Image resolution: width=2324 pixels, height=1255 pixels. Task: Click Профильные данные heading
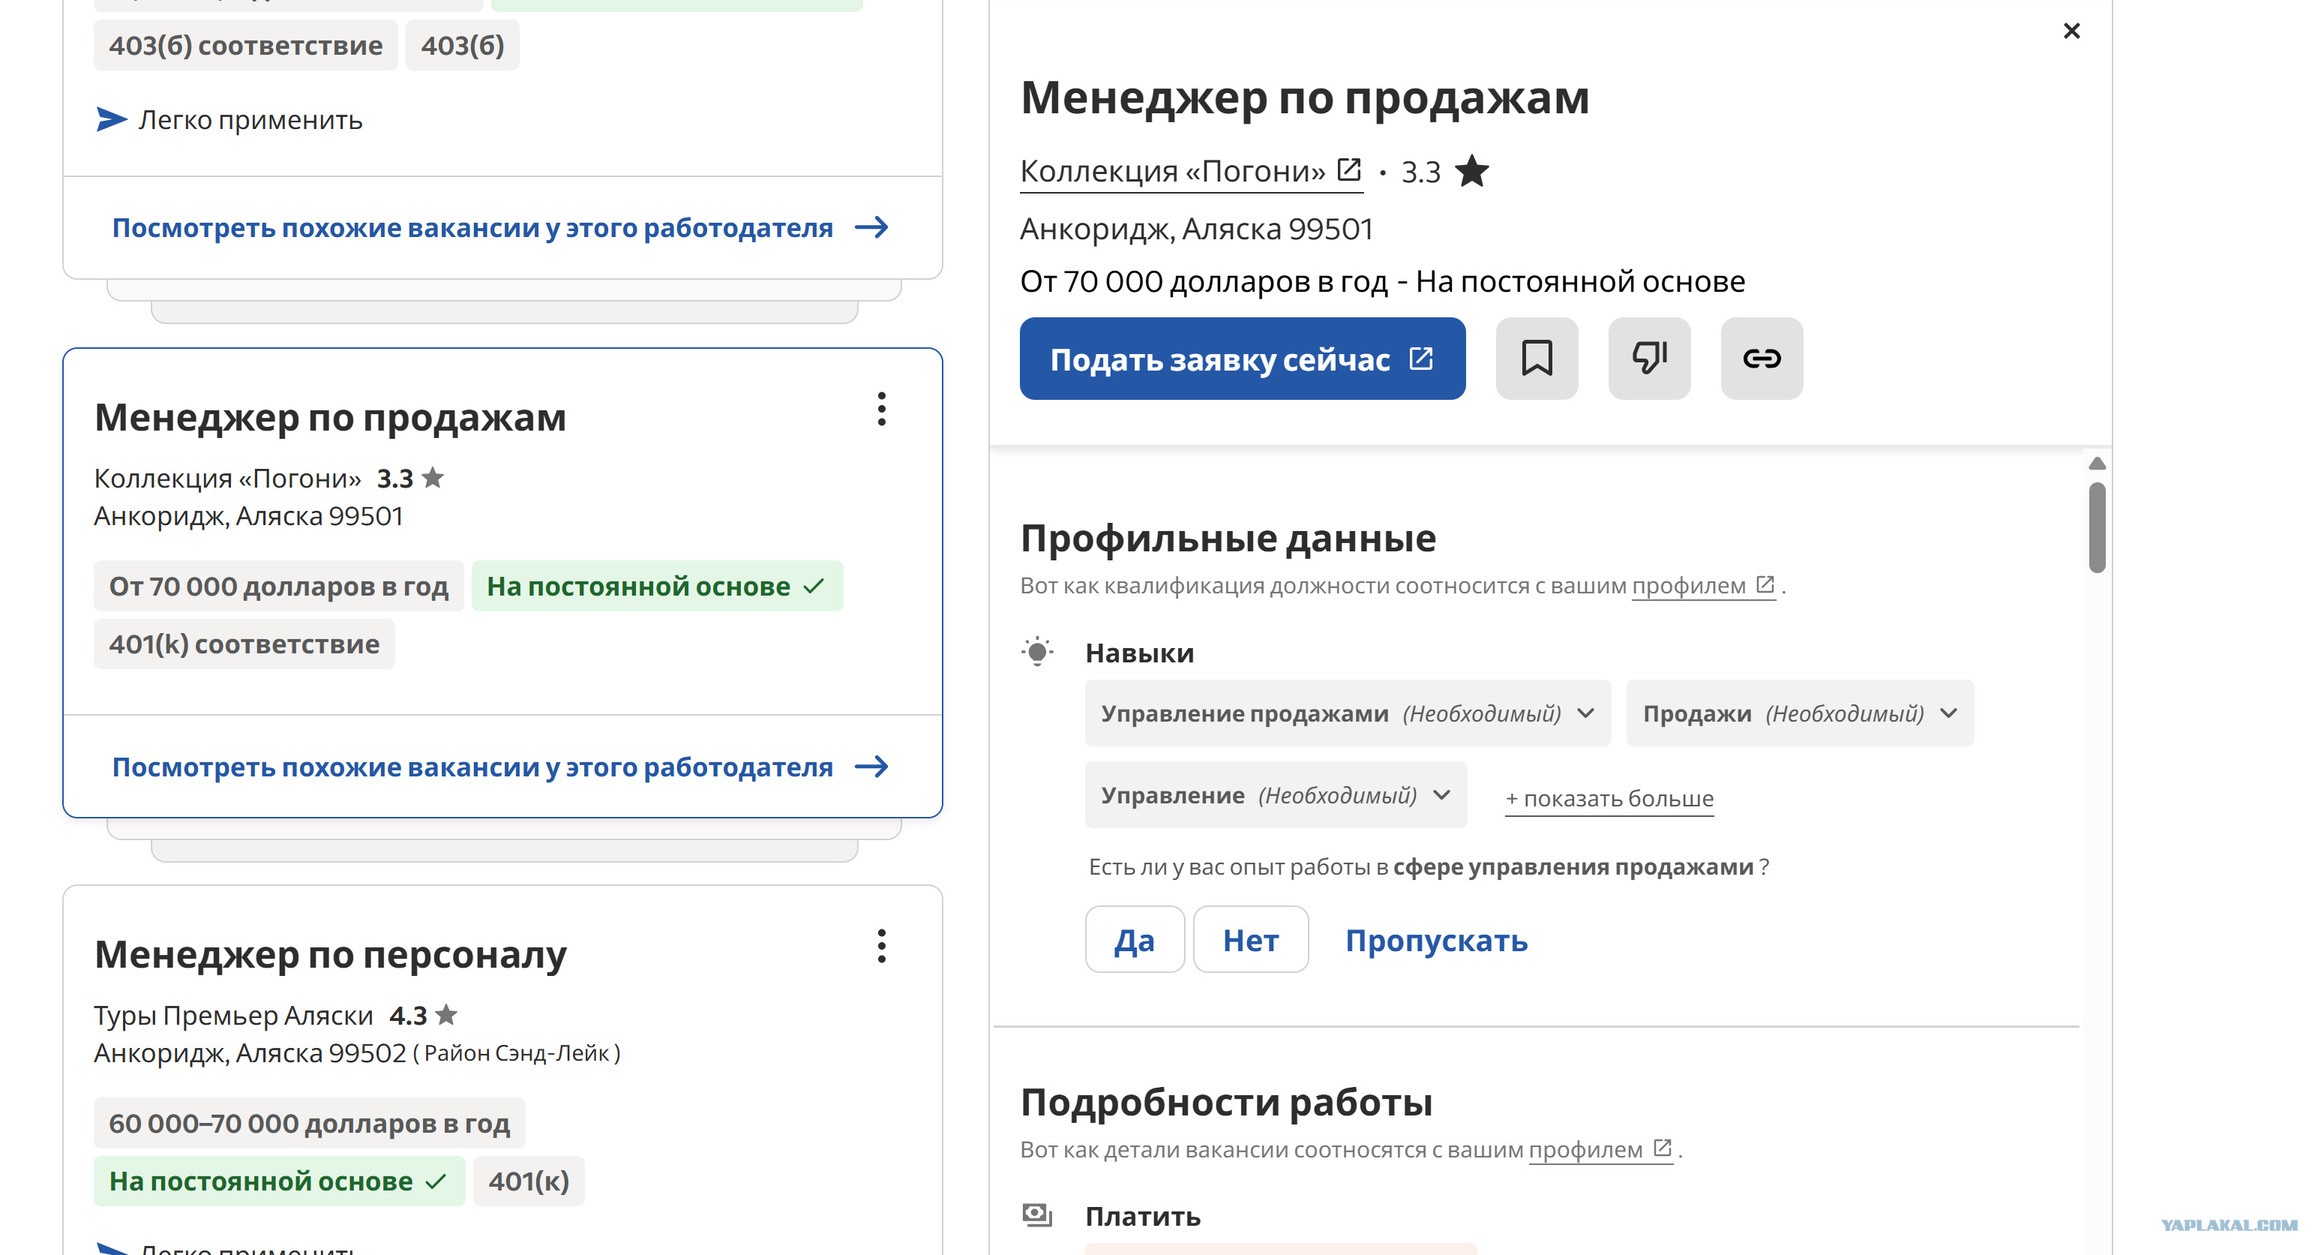pyautogui.click(x=1227, y=538)
